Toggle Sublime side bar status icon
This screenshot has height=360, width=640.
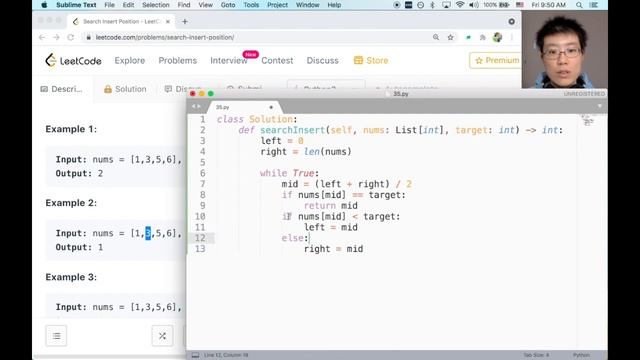pyautogui.click(x=196, y=355)
